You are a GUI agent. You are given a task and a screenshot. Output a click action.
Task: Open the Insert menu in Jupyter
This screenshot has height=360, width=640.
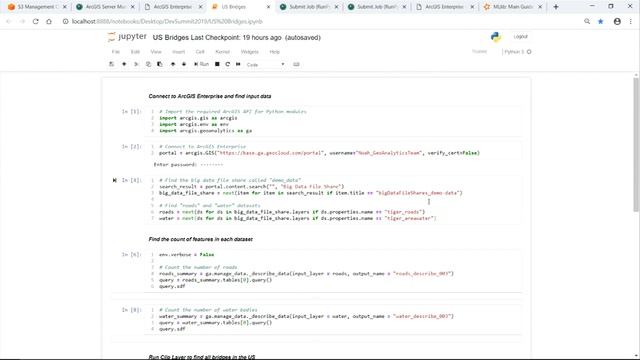(178, 52)
